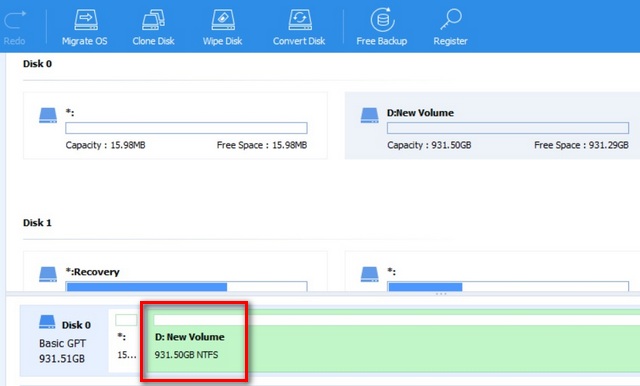Select the small *: block in disk map
This screenshot has width=640, height=386.
click(x=126, y=341)
